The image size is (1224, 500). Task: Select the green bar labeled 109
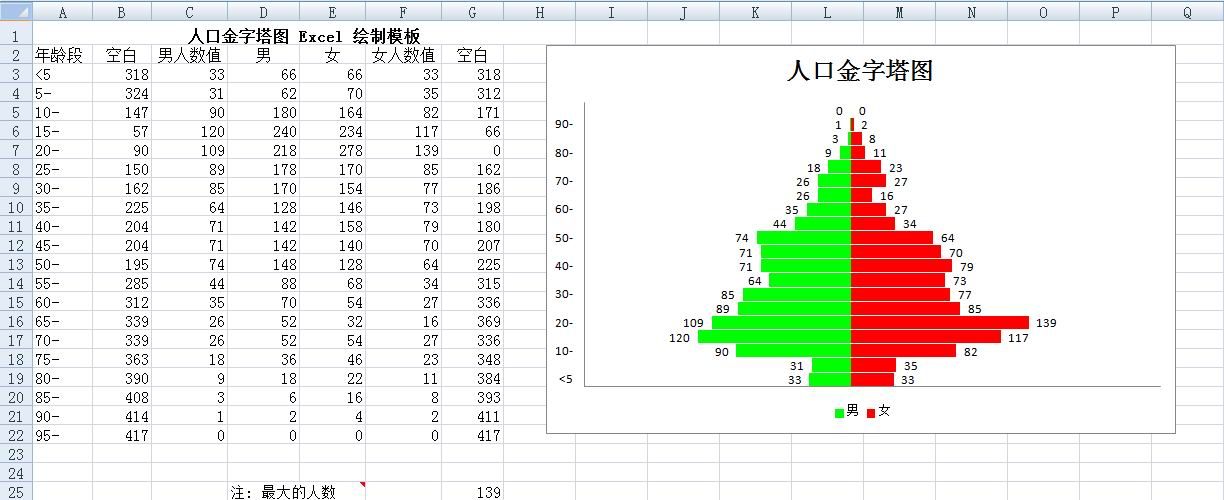(x=781, y=323)
